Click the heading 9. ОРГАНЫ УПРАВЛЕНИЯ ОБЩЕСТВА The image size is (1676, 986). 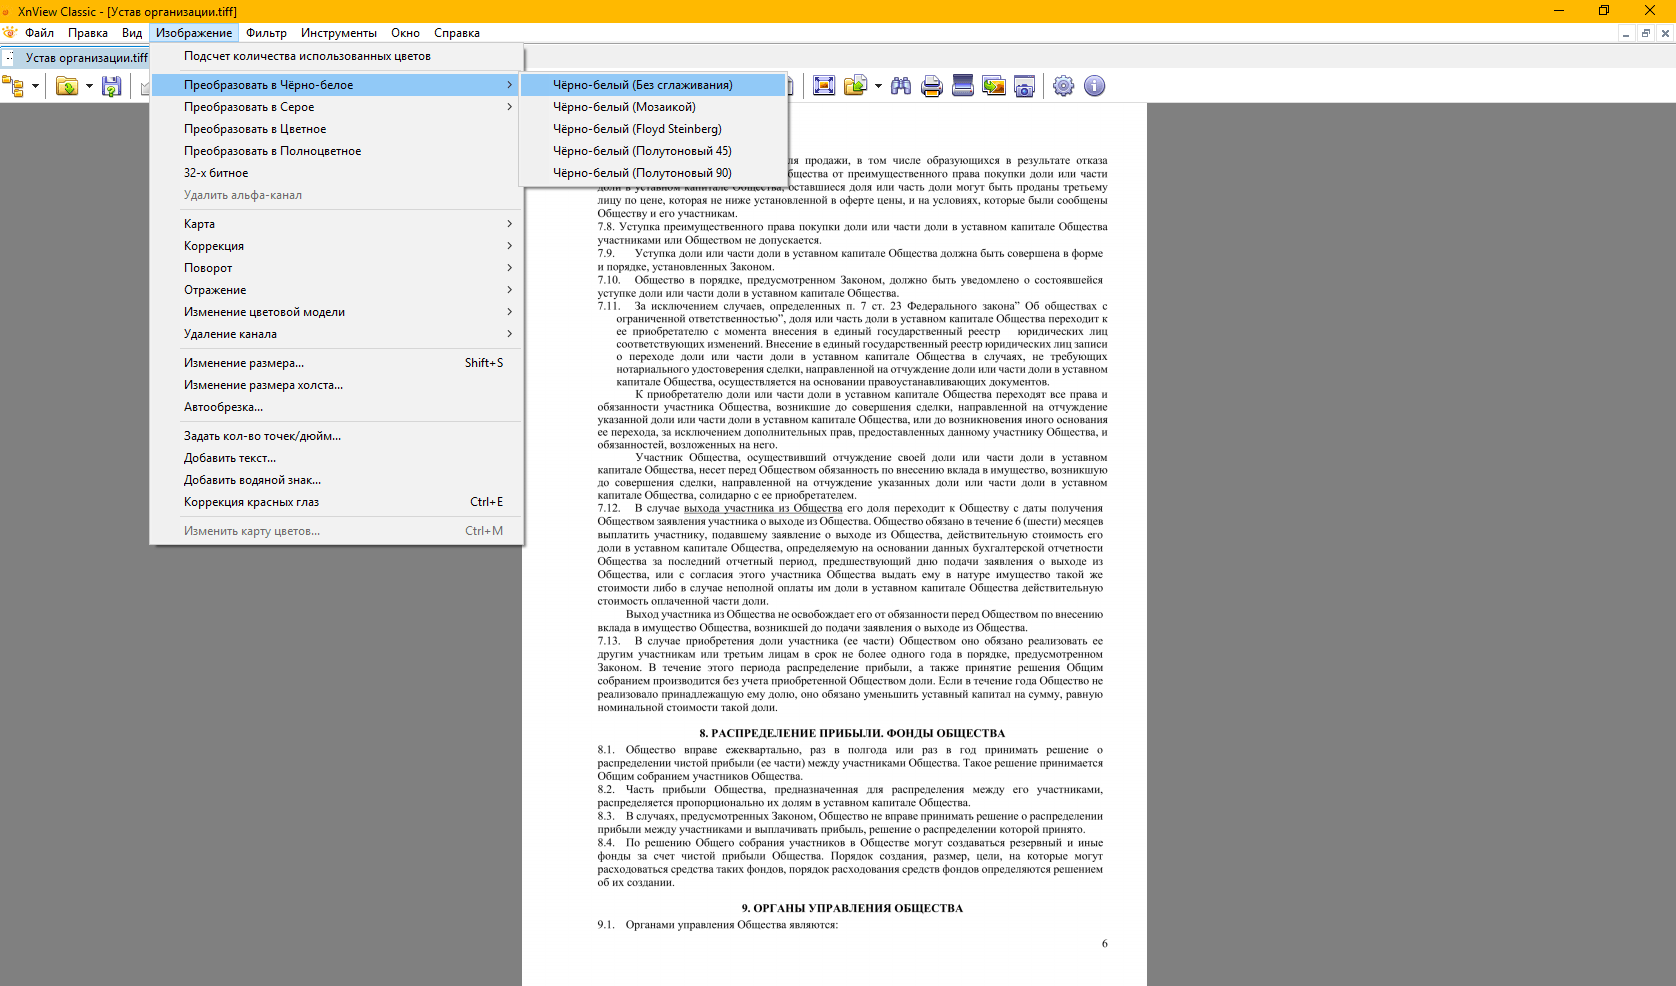[x=852, y=908]
